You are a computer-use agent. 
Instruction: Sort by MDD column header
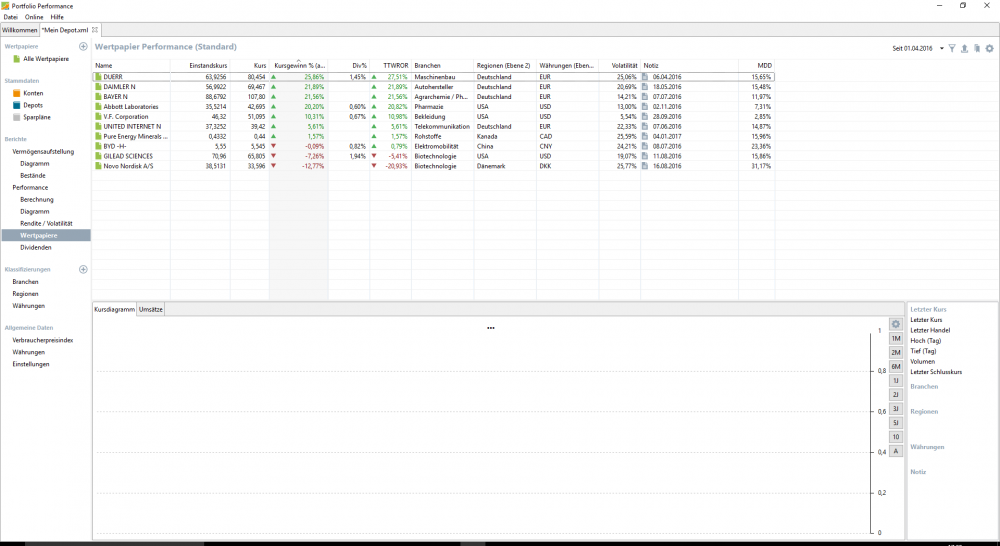[757, 66]
